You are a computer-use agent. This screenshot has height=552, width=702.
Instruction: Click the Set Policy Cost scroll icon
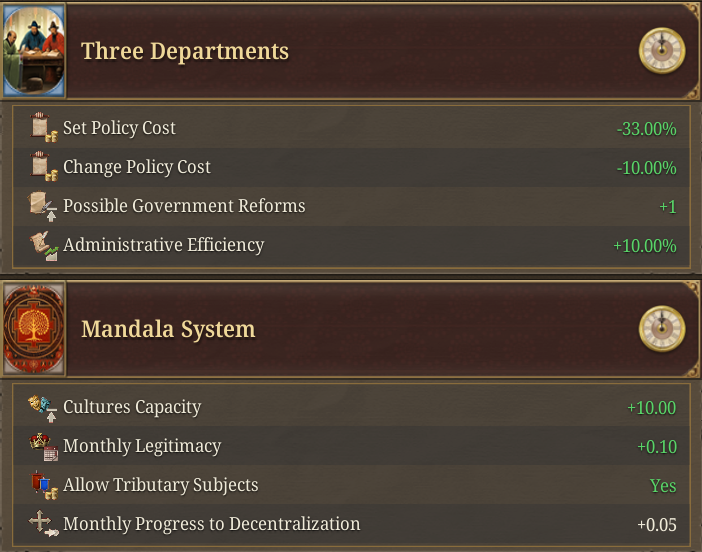(44, 128)
